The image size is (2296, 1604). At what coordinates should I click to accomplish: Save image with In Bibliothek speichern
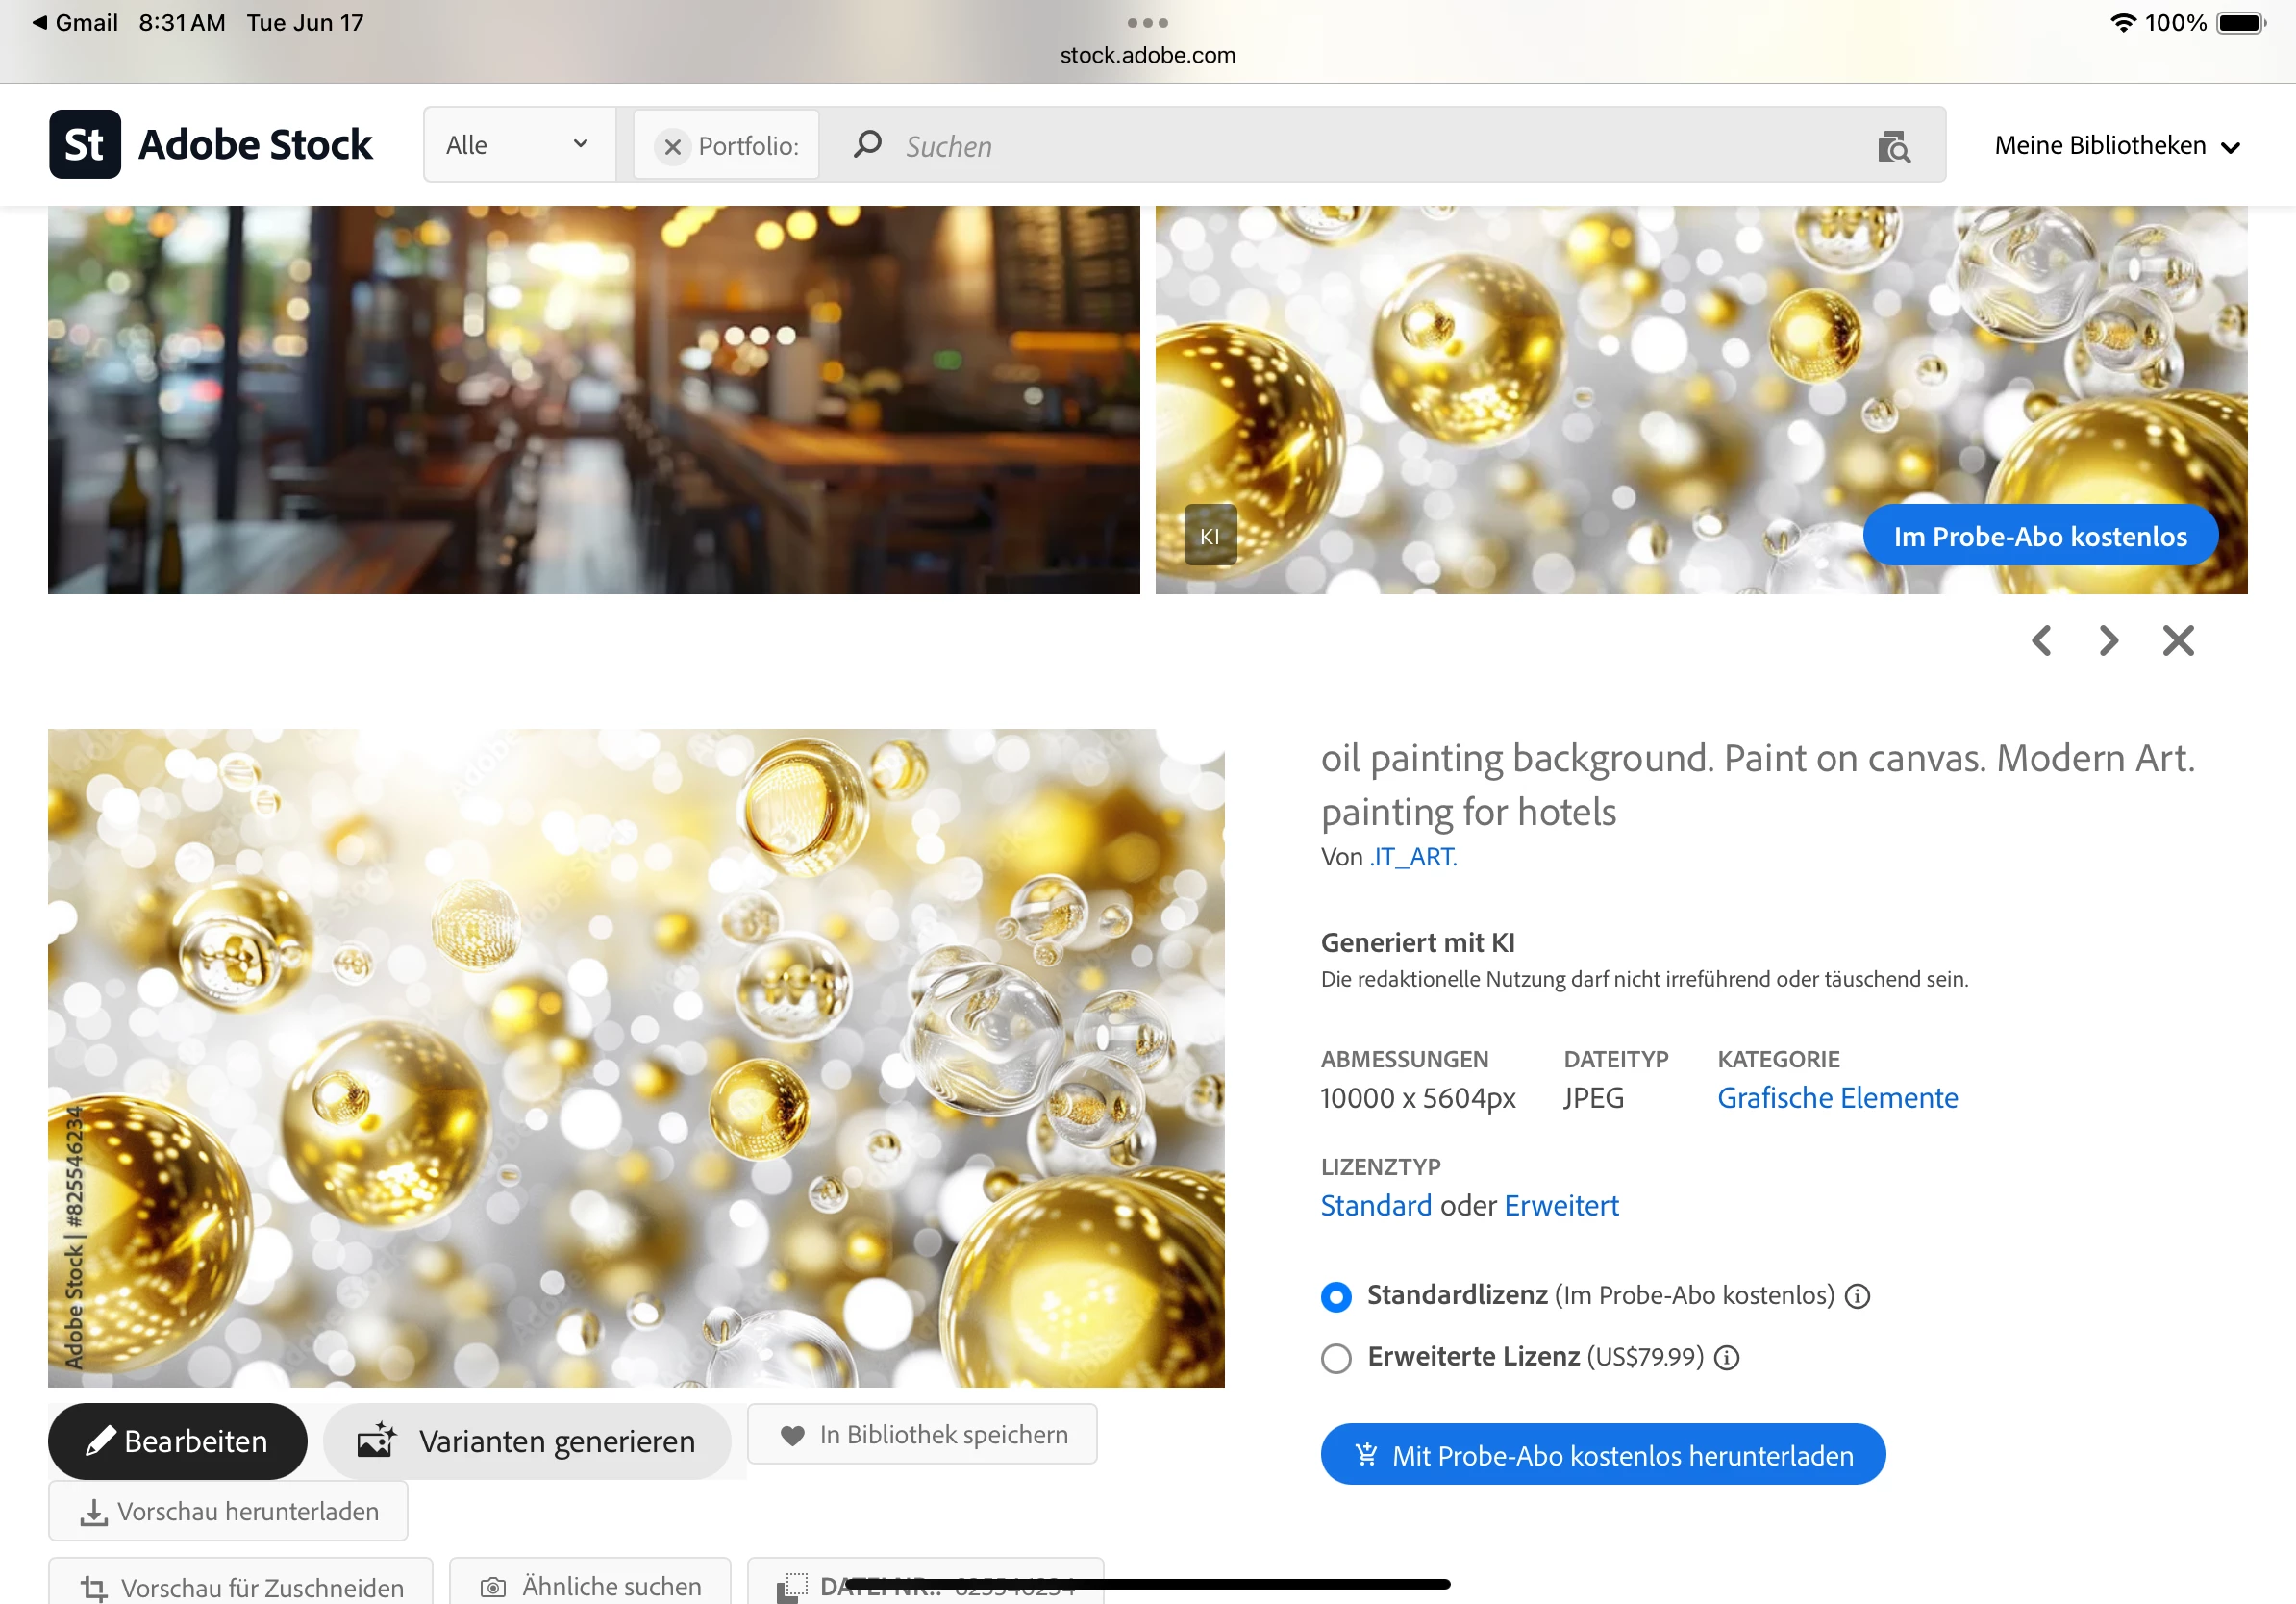(x=922, y=1434)
